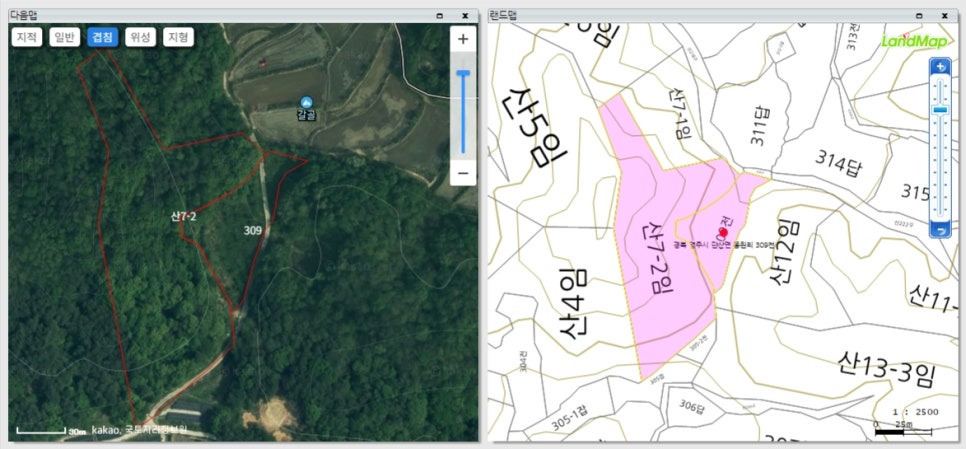Viewport: 966px width, 449px height.
Task: Select the 겹침 overlay mode
Action: 102,37
